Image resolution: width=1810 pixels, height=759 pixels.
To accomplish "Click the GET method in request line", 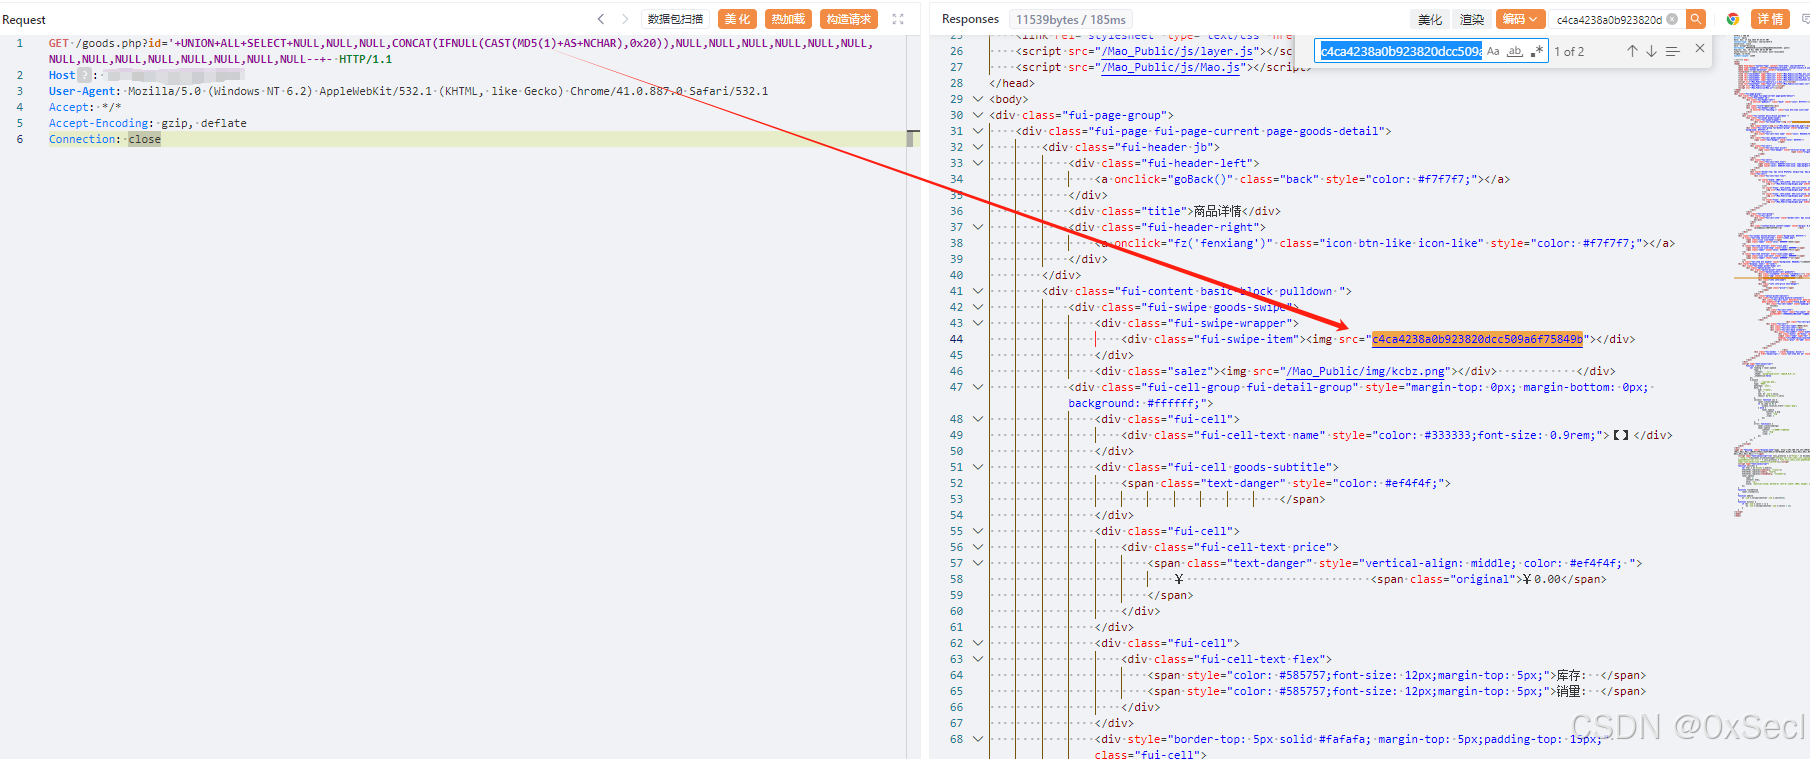I will pos(59,43).
